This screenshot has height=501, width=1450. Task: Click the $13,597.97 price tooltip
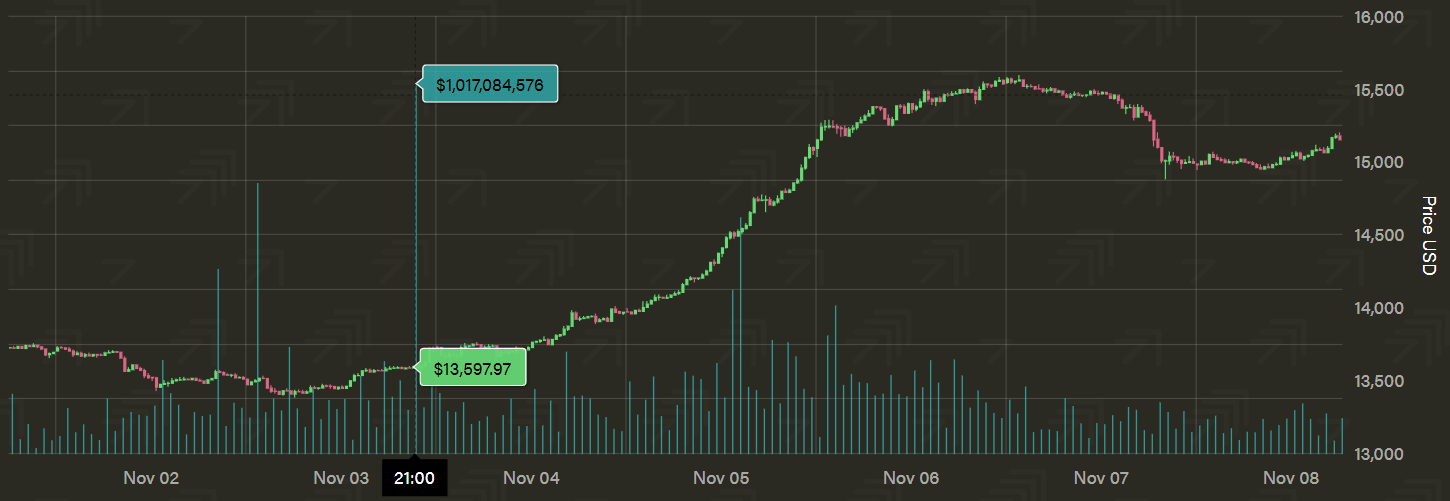(472, 369)
